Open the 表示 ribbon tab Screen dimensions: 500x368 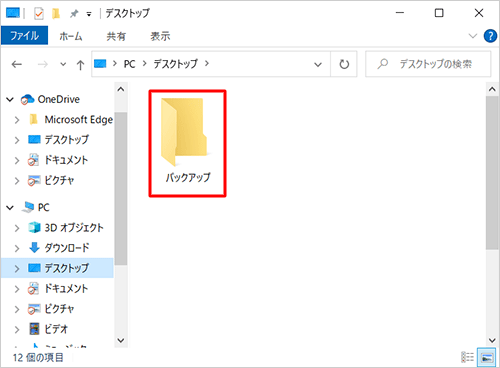pyautogui.click(x=160, y=36)
